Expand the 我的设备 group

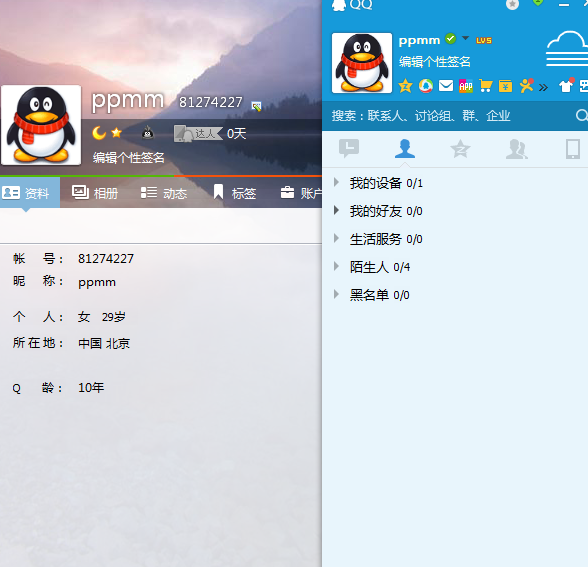tap(336, 183)
